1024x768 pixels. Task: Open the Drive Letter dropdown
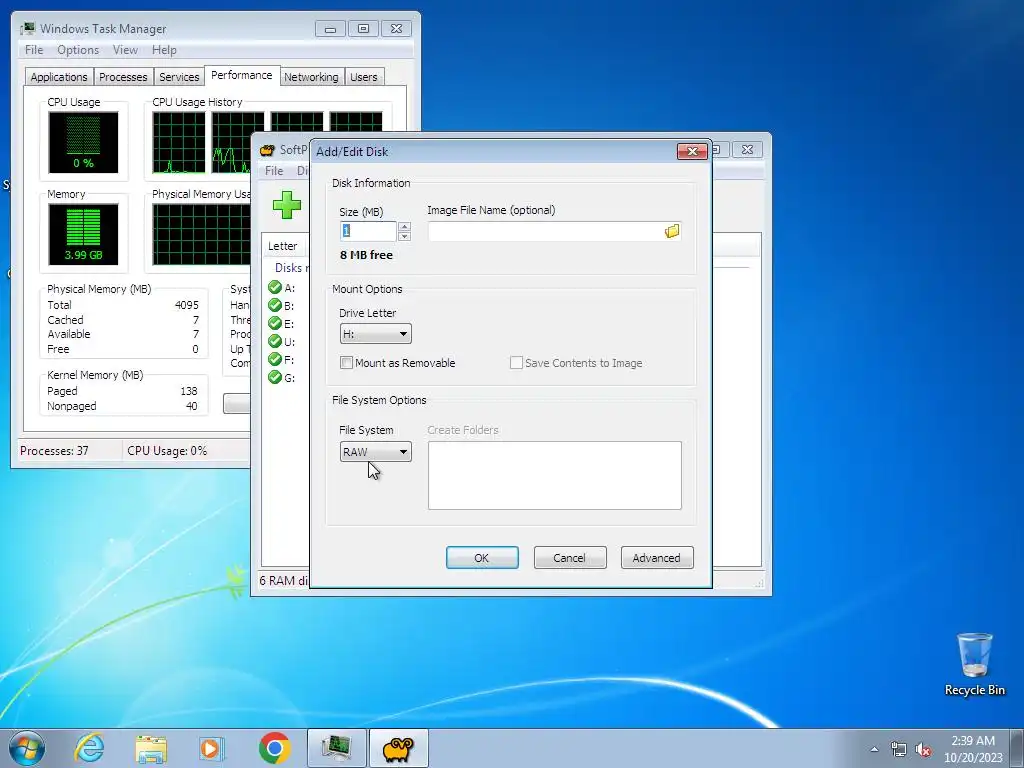click(x=376, y=334)
